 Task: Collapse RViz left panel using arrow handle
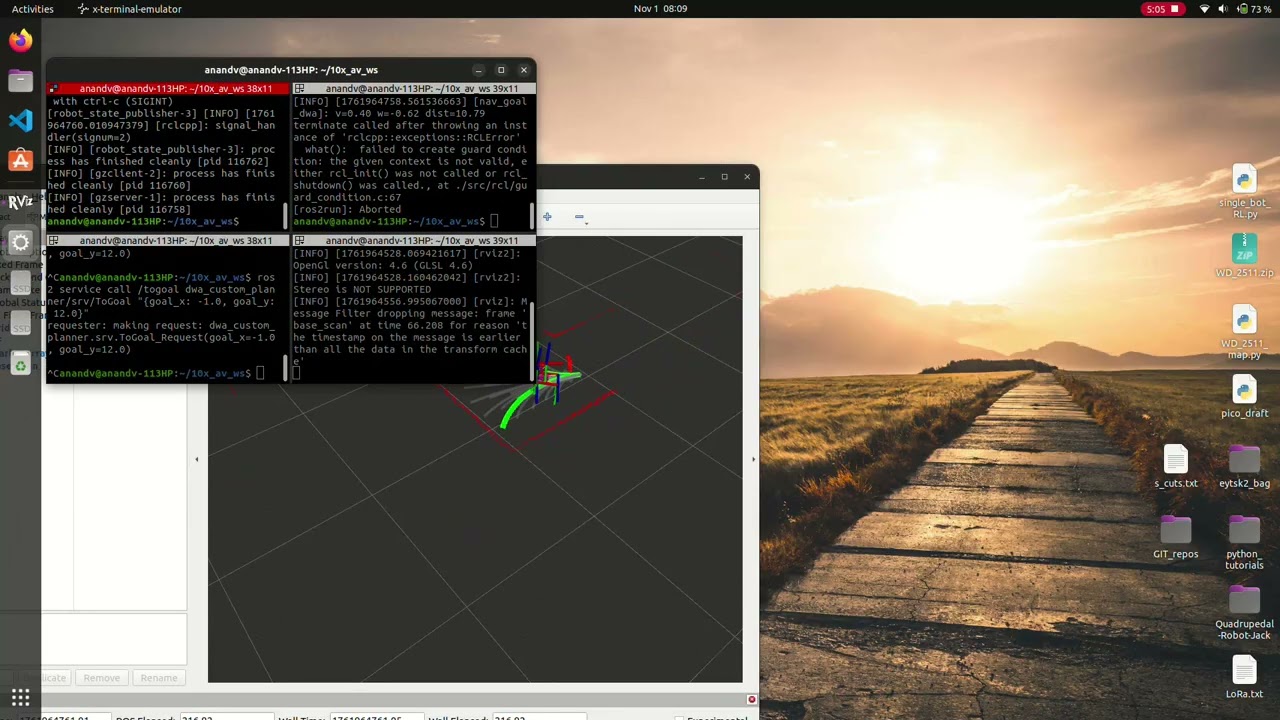click(197, 459)
